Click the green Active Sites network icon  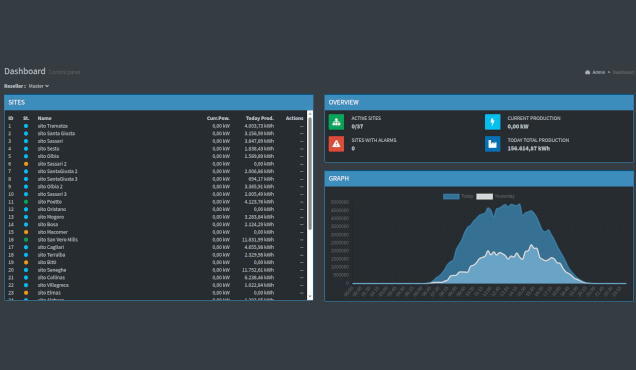tap(336, 122)
